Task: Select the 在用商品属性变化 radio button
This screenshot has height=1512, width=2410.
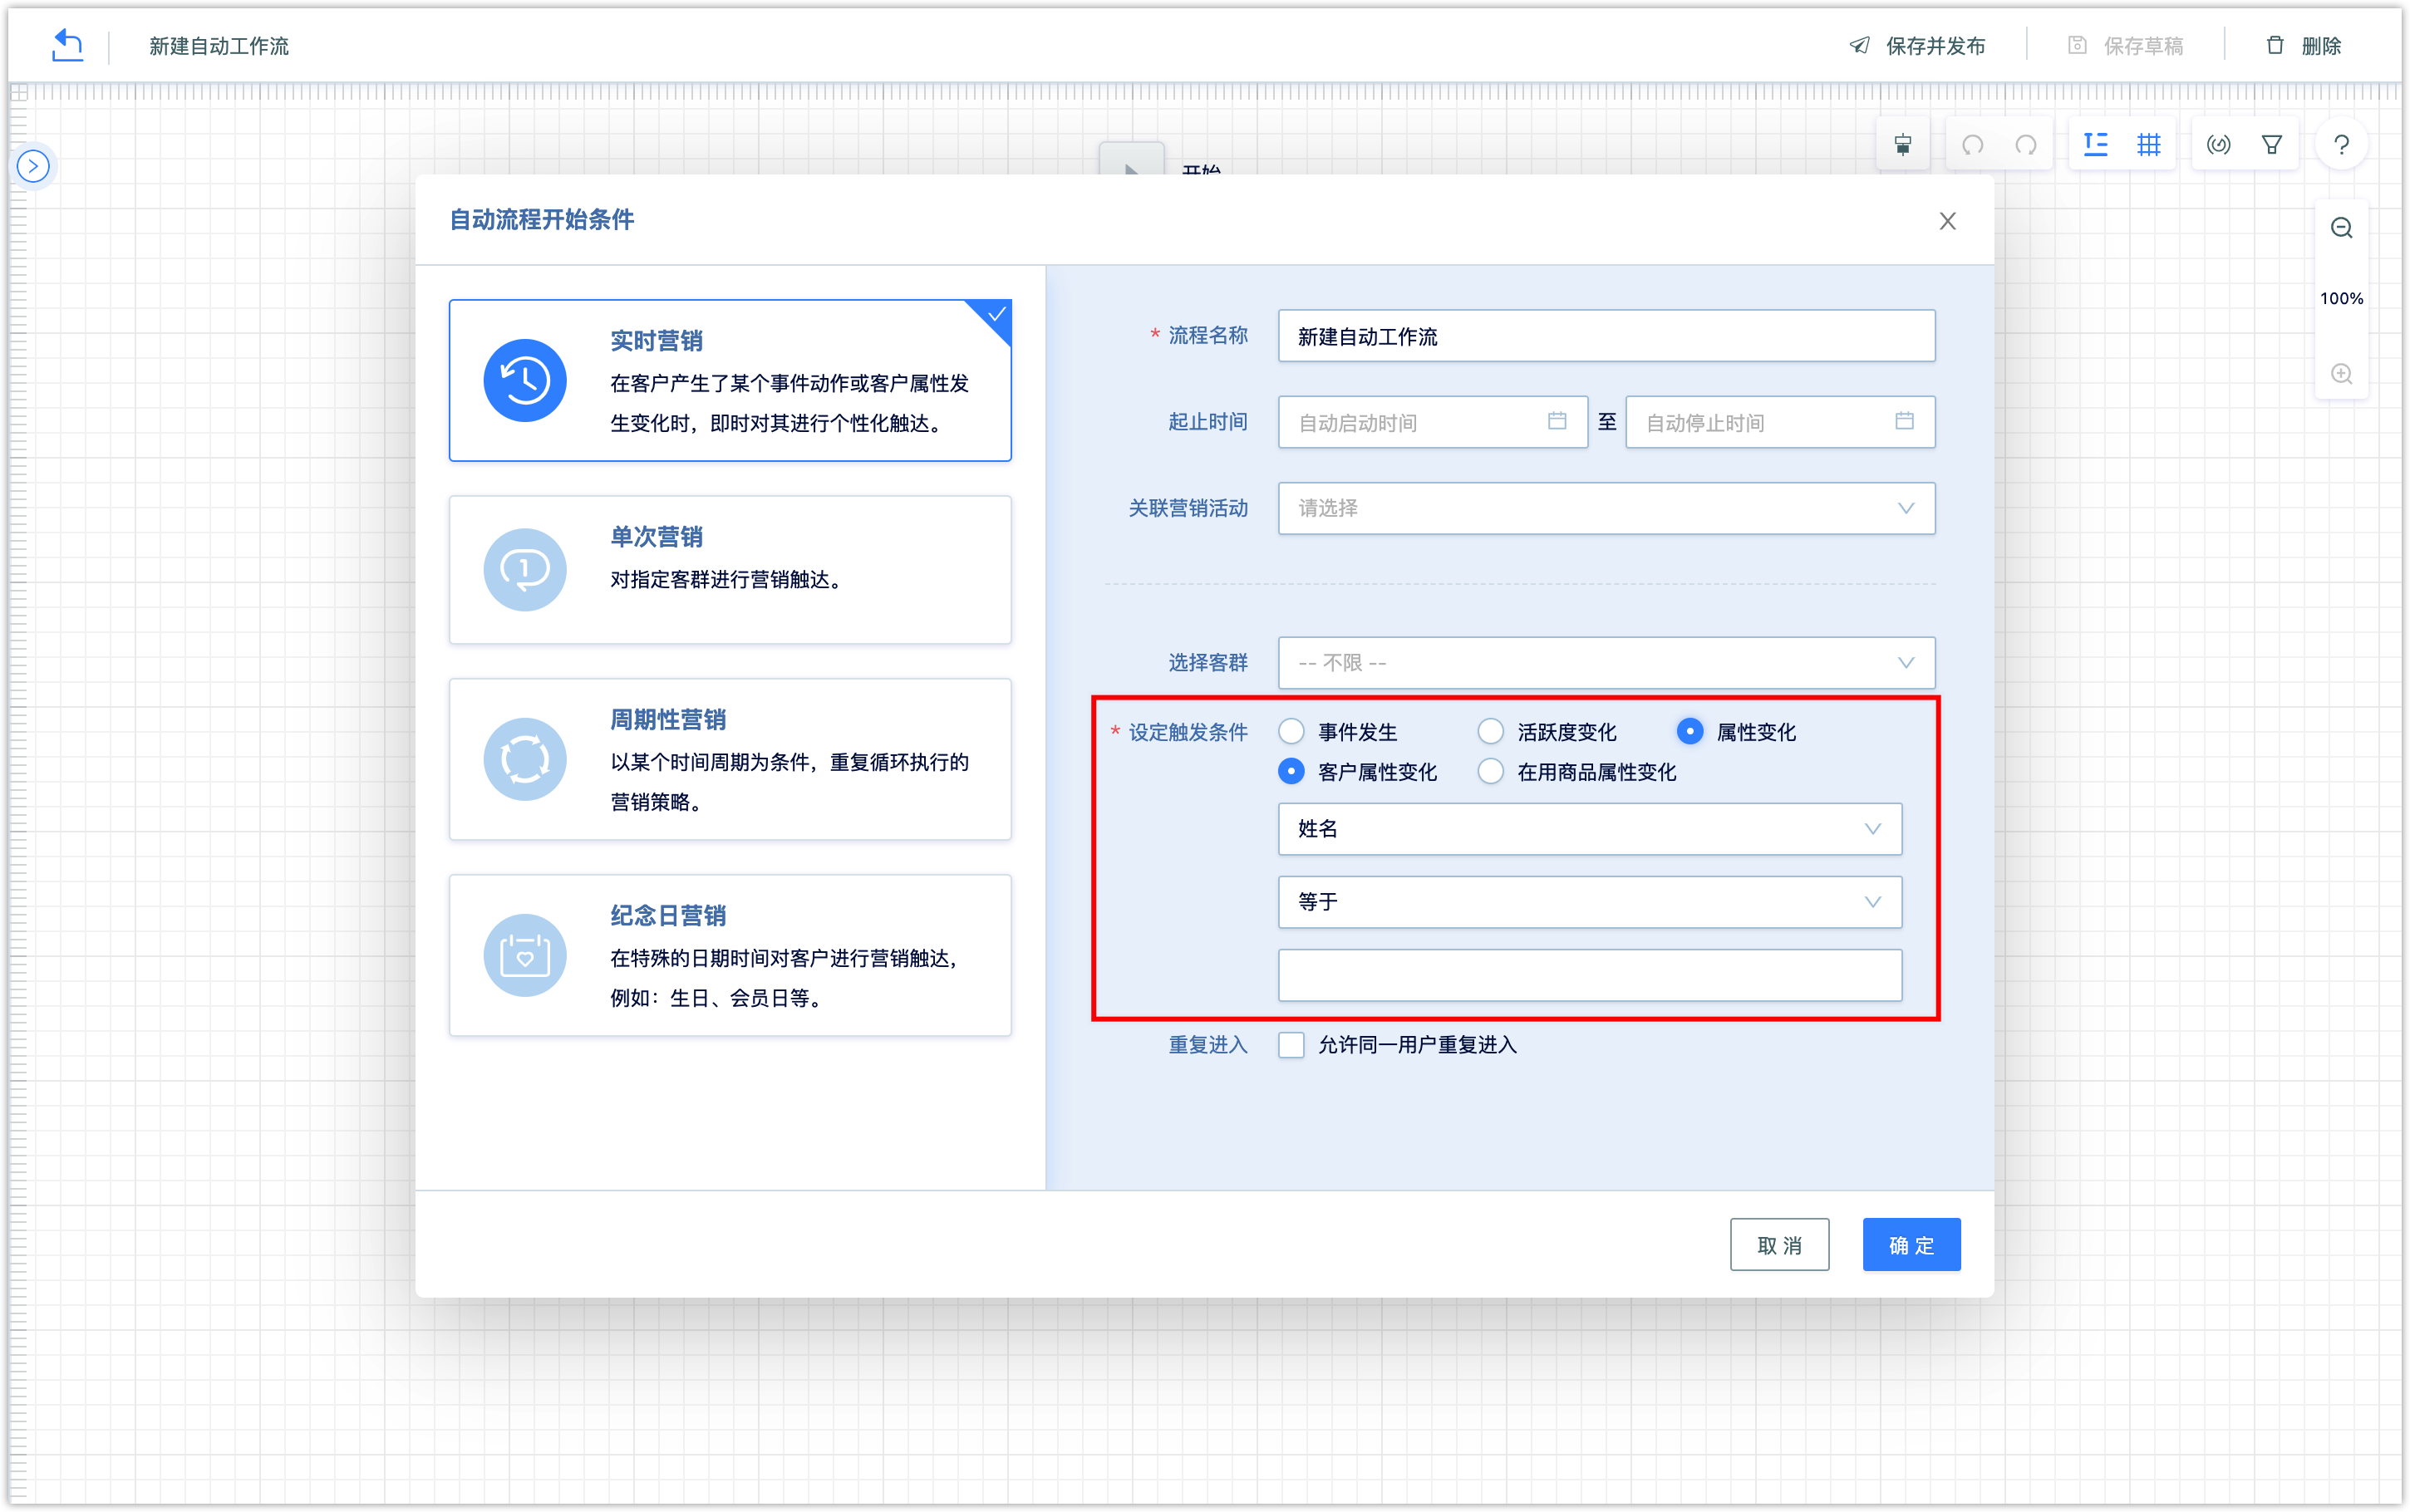Action: click(1490, 772)
